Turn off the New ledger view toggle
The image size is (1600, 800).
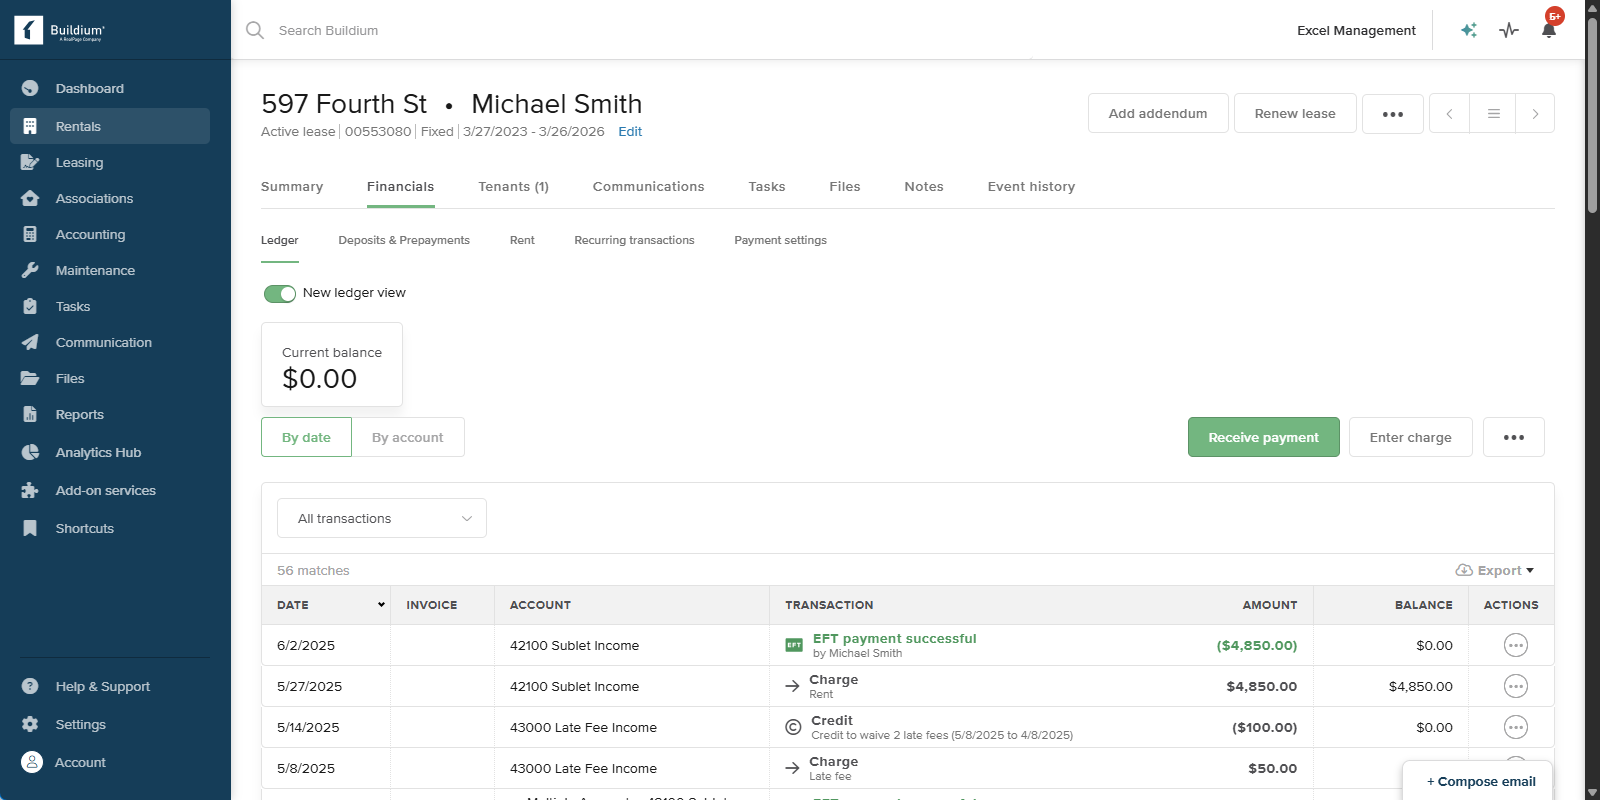click(280, 293)
